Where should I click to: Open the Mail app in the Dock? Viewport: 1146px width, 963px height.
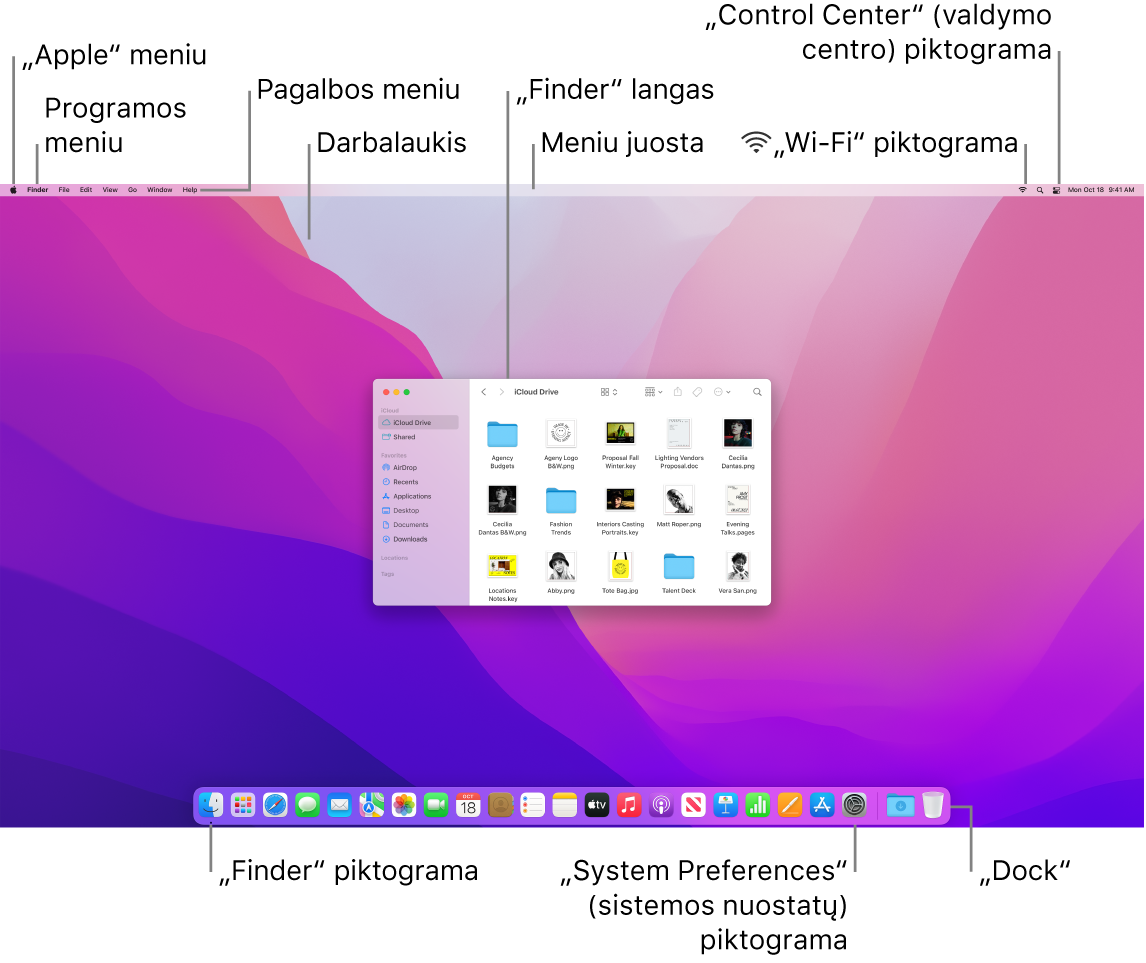(x=337, y=805)
